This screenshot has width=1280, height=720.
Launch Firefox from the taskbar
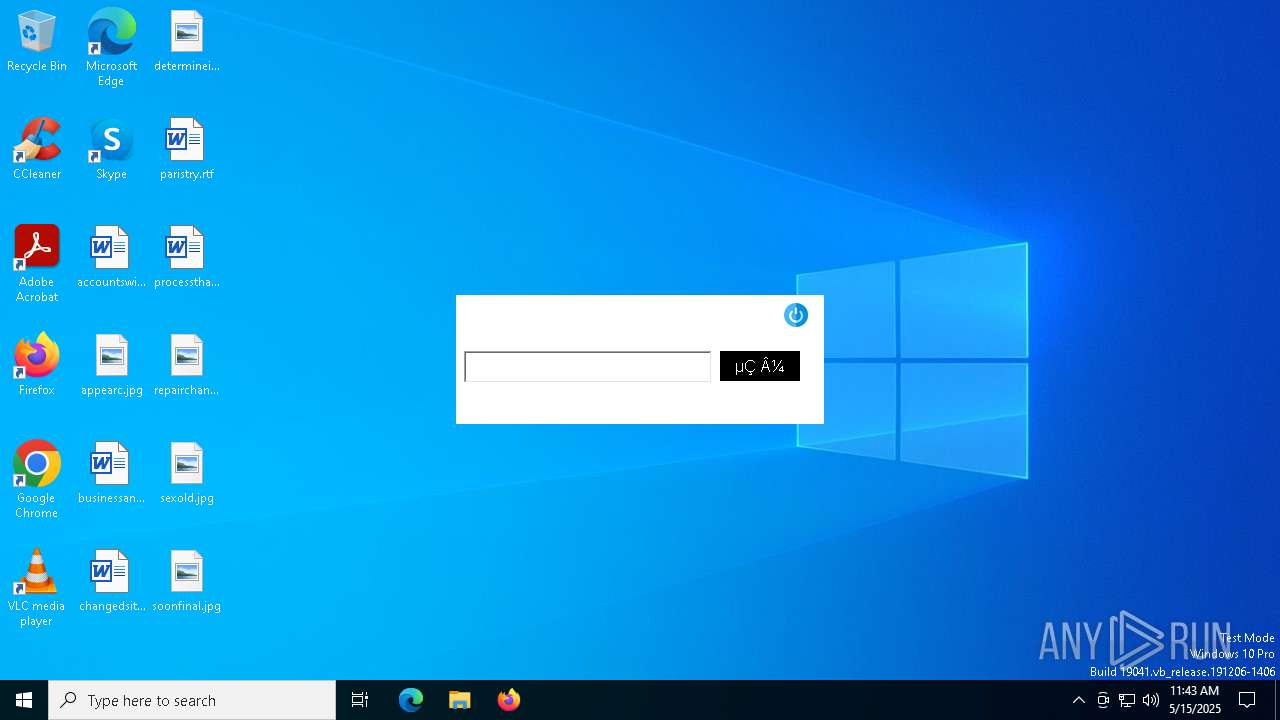click(508, 700)
